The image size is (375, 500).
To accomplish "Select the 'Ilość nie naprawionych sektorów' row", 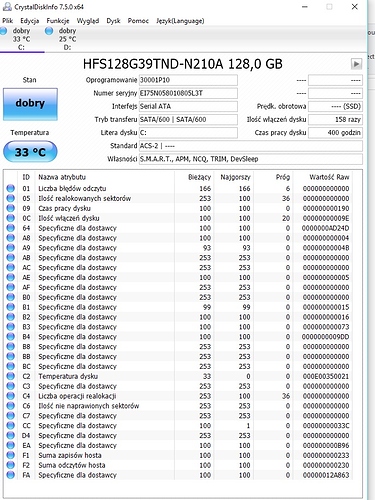I will [x=178, y=406].
